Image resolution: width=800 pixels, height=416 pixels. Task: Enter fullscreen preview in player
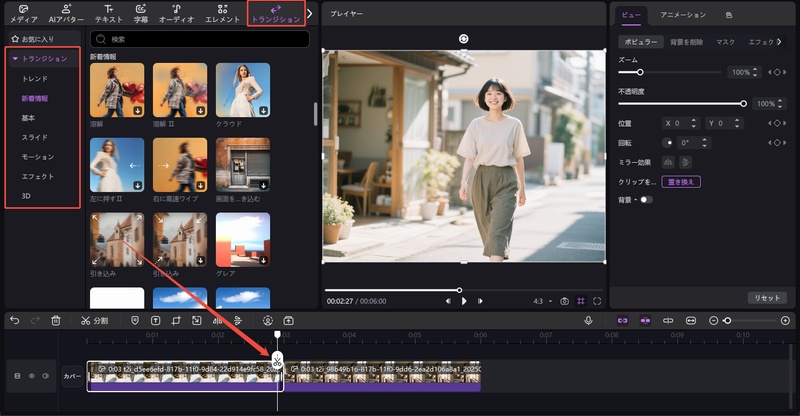pos(597,301)
